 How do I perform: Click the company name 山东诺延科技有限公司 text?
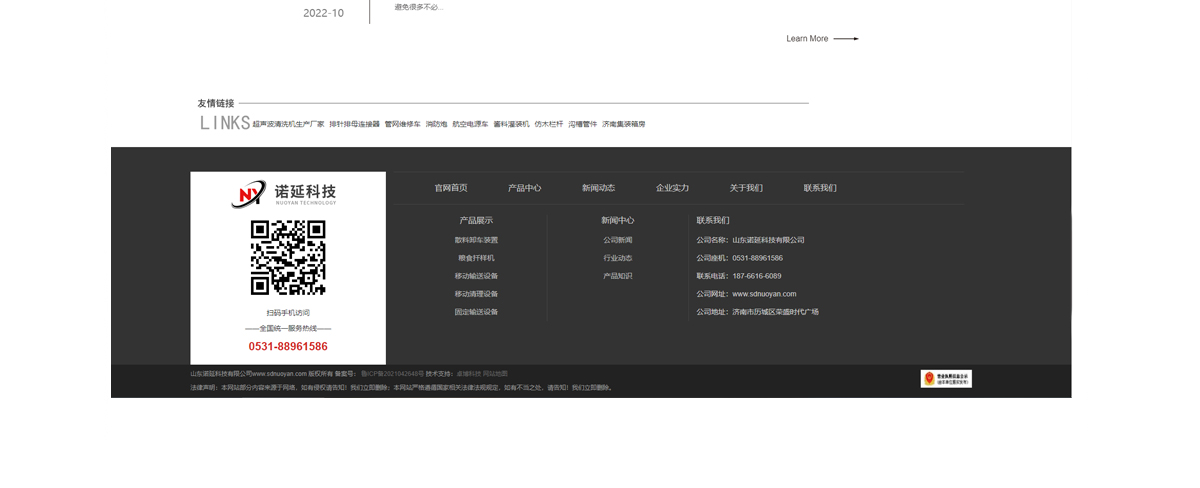click(x=768, y=240)
